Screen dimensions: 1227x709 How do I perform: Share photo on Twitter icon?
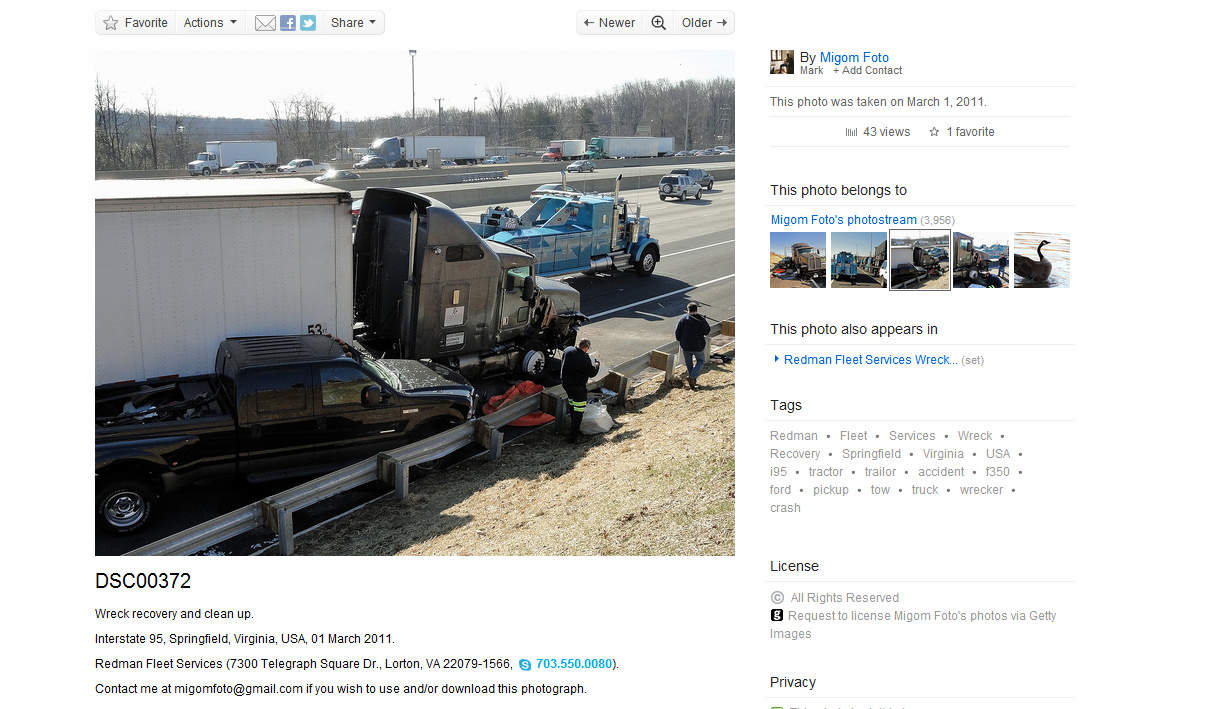tap(308, 23)
